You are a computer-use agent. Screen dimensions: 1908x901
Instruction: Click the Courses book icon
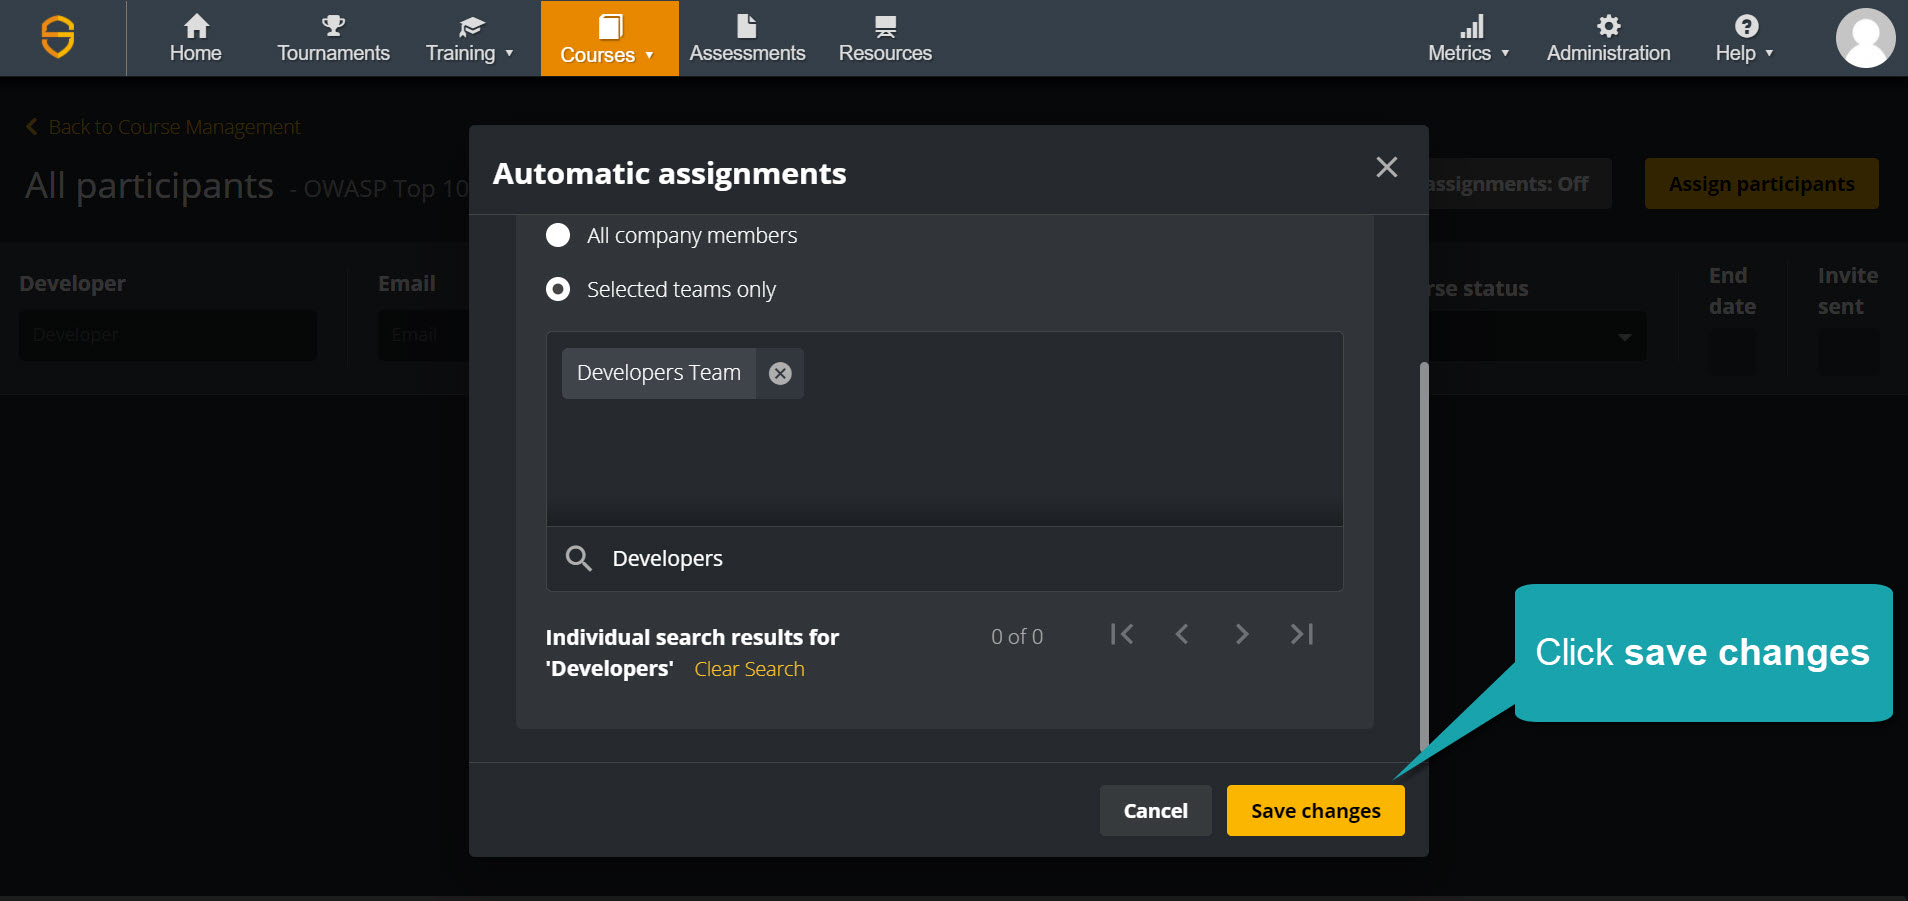point(610,26)
